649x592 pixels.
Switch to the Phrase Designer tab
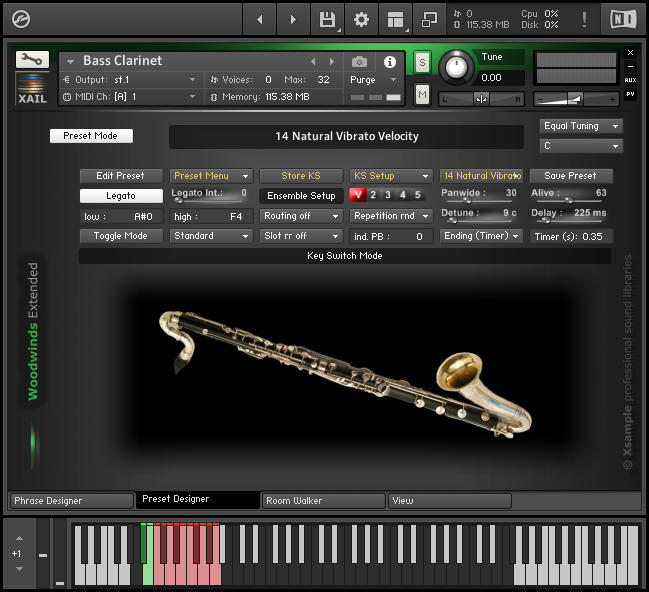point(71,501)
